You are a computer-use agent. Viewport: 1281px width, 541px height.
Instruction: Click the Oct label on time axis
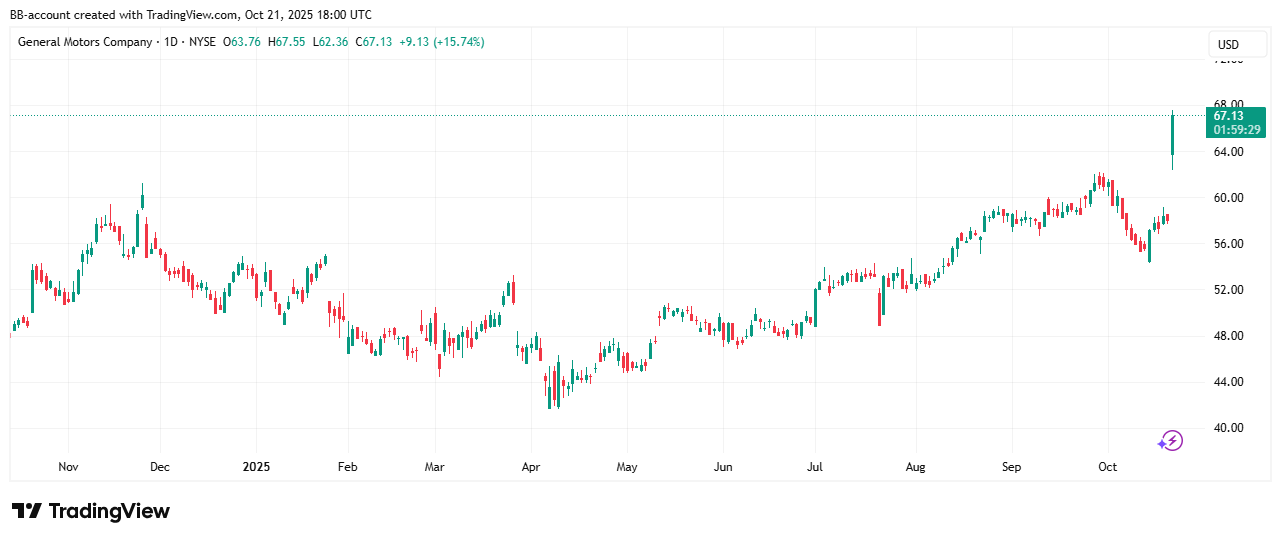pyautogui.click(x=1107, y=467)
